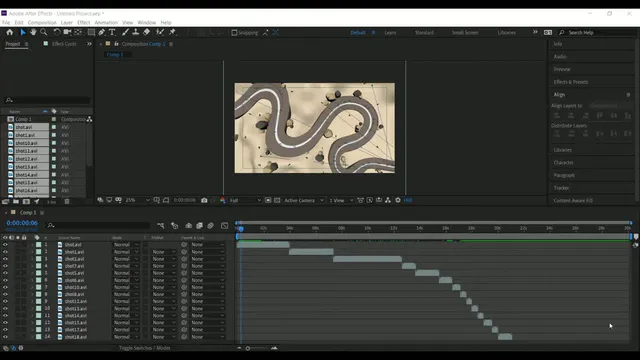Select shot10.avi in the Project panel
Viewport: 640px width, 360px height.
[x=27, y=143]
